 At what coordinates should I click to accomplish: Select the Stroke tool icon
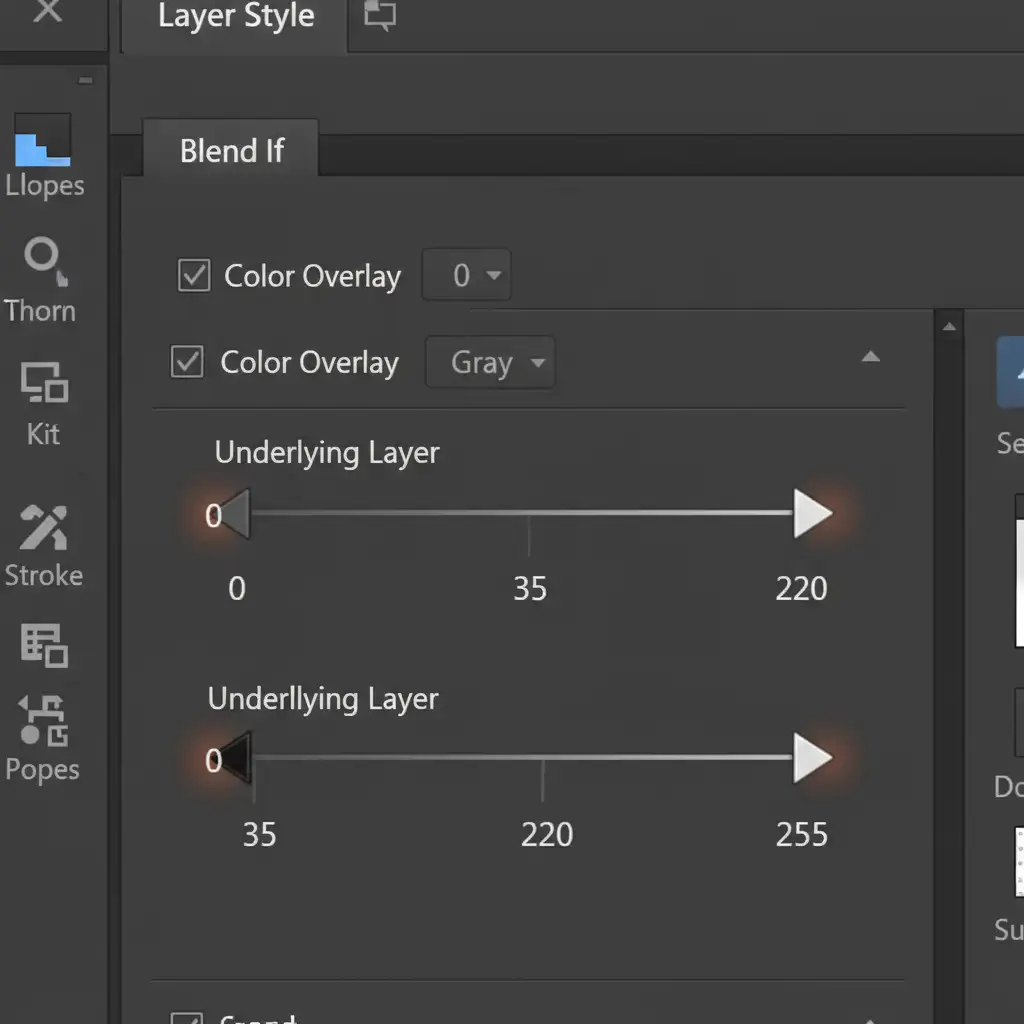(43, 527)
